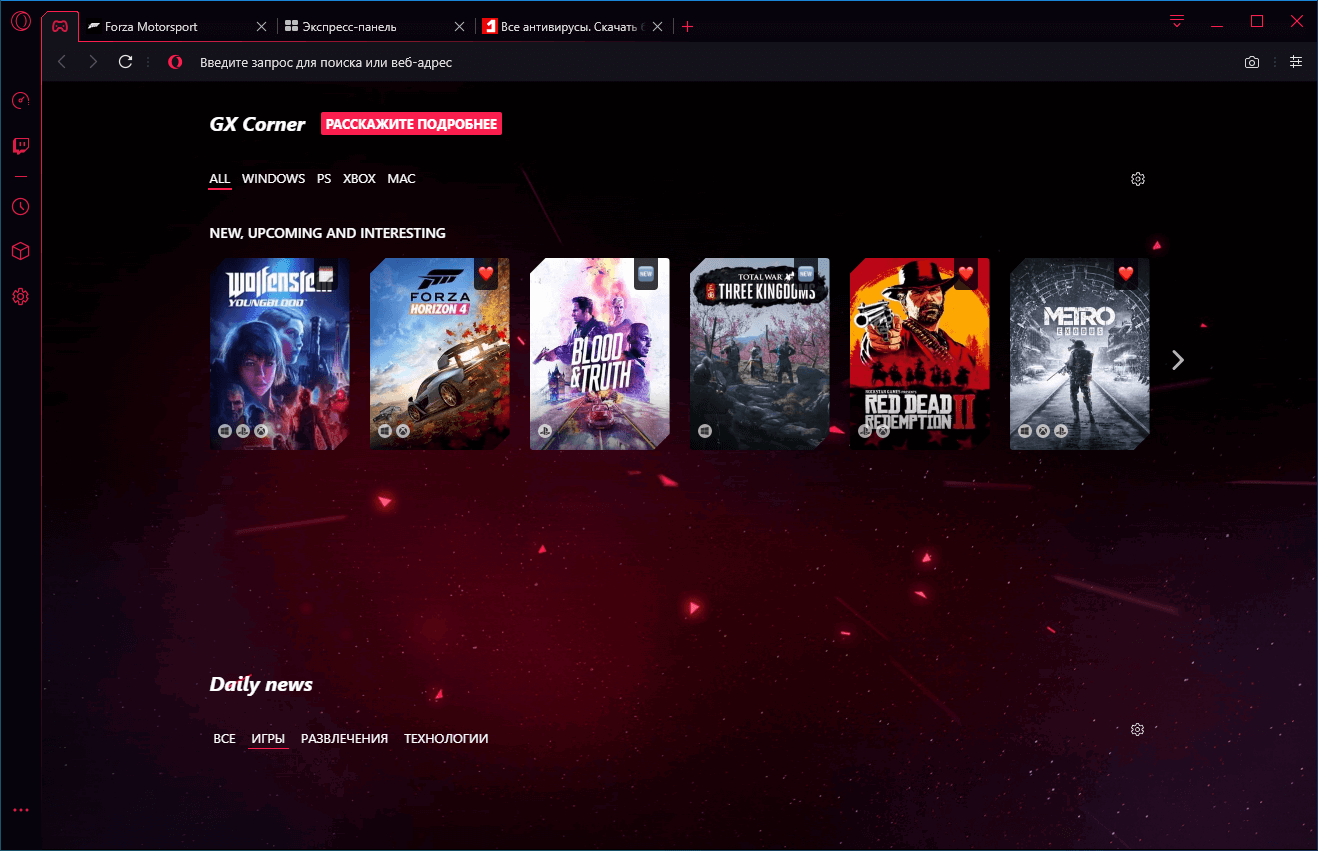Filter games by PS
1318x851 pixels.
coord(324,179)
